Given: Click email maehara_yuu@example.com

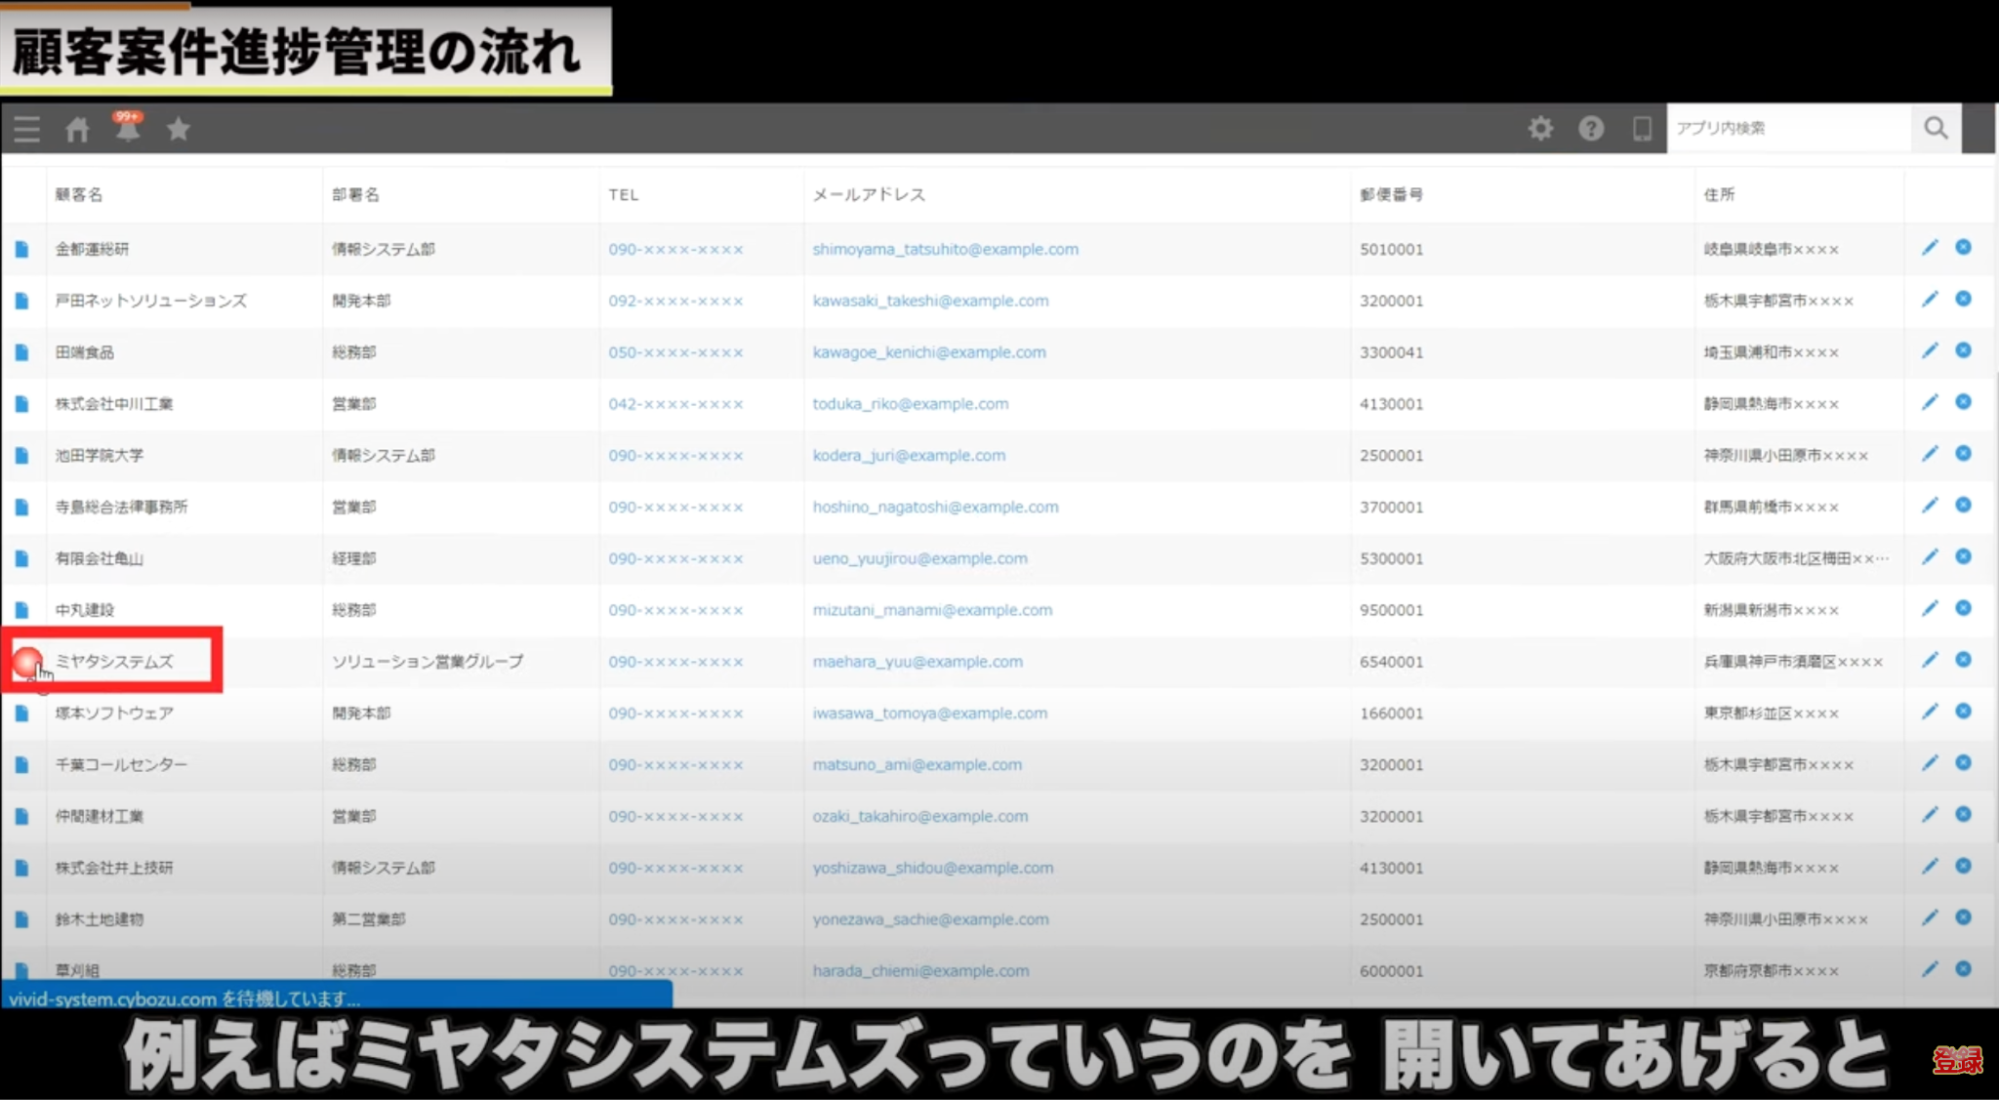Looking at the screenshot, I should 917,661.
